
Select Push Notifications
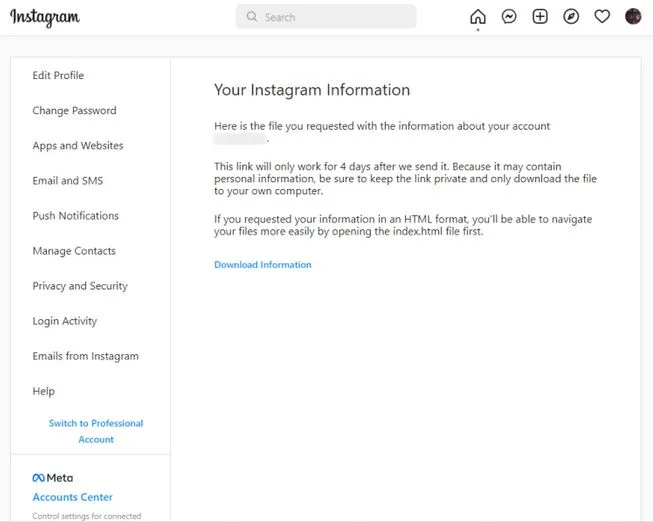76,216
